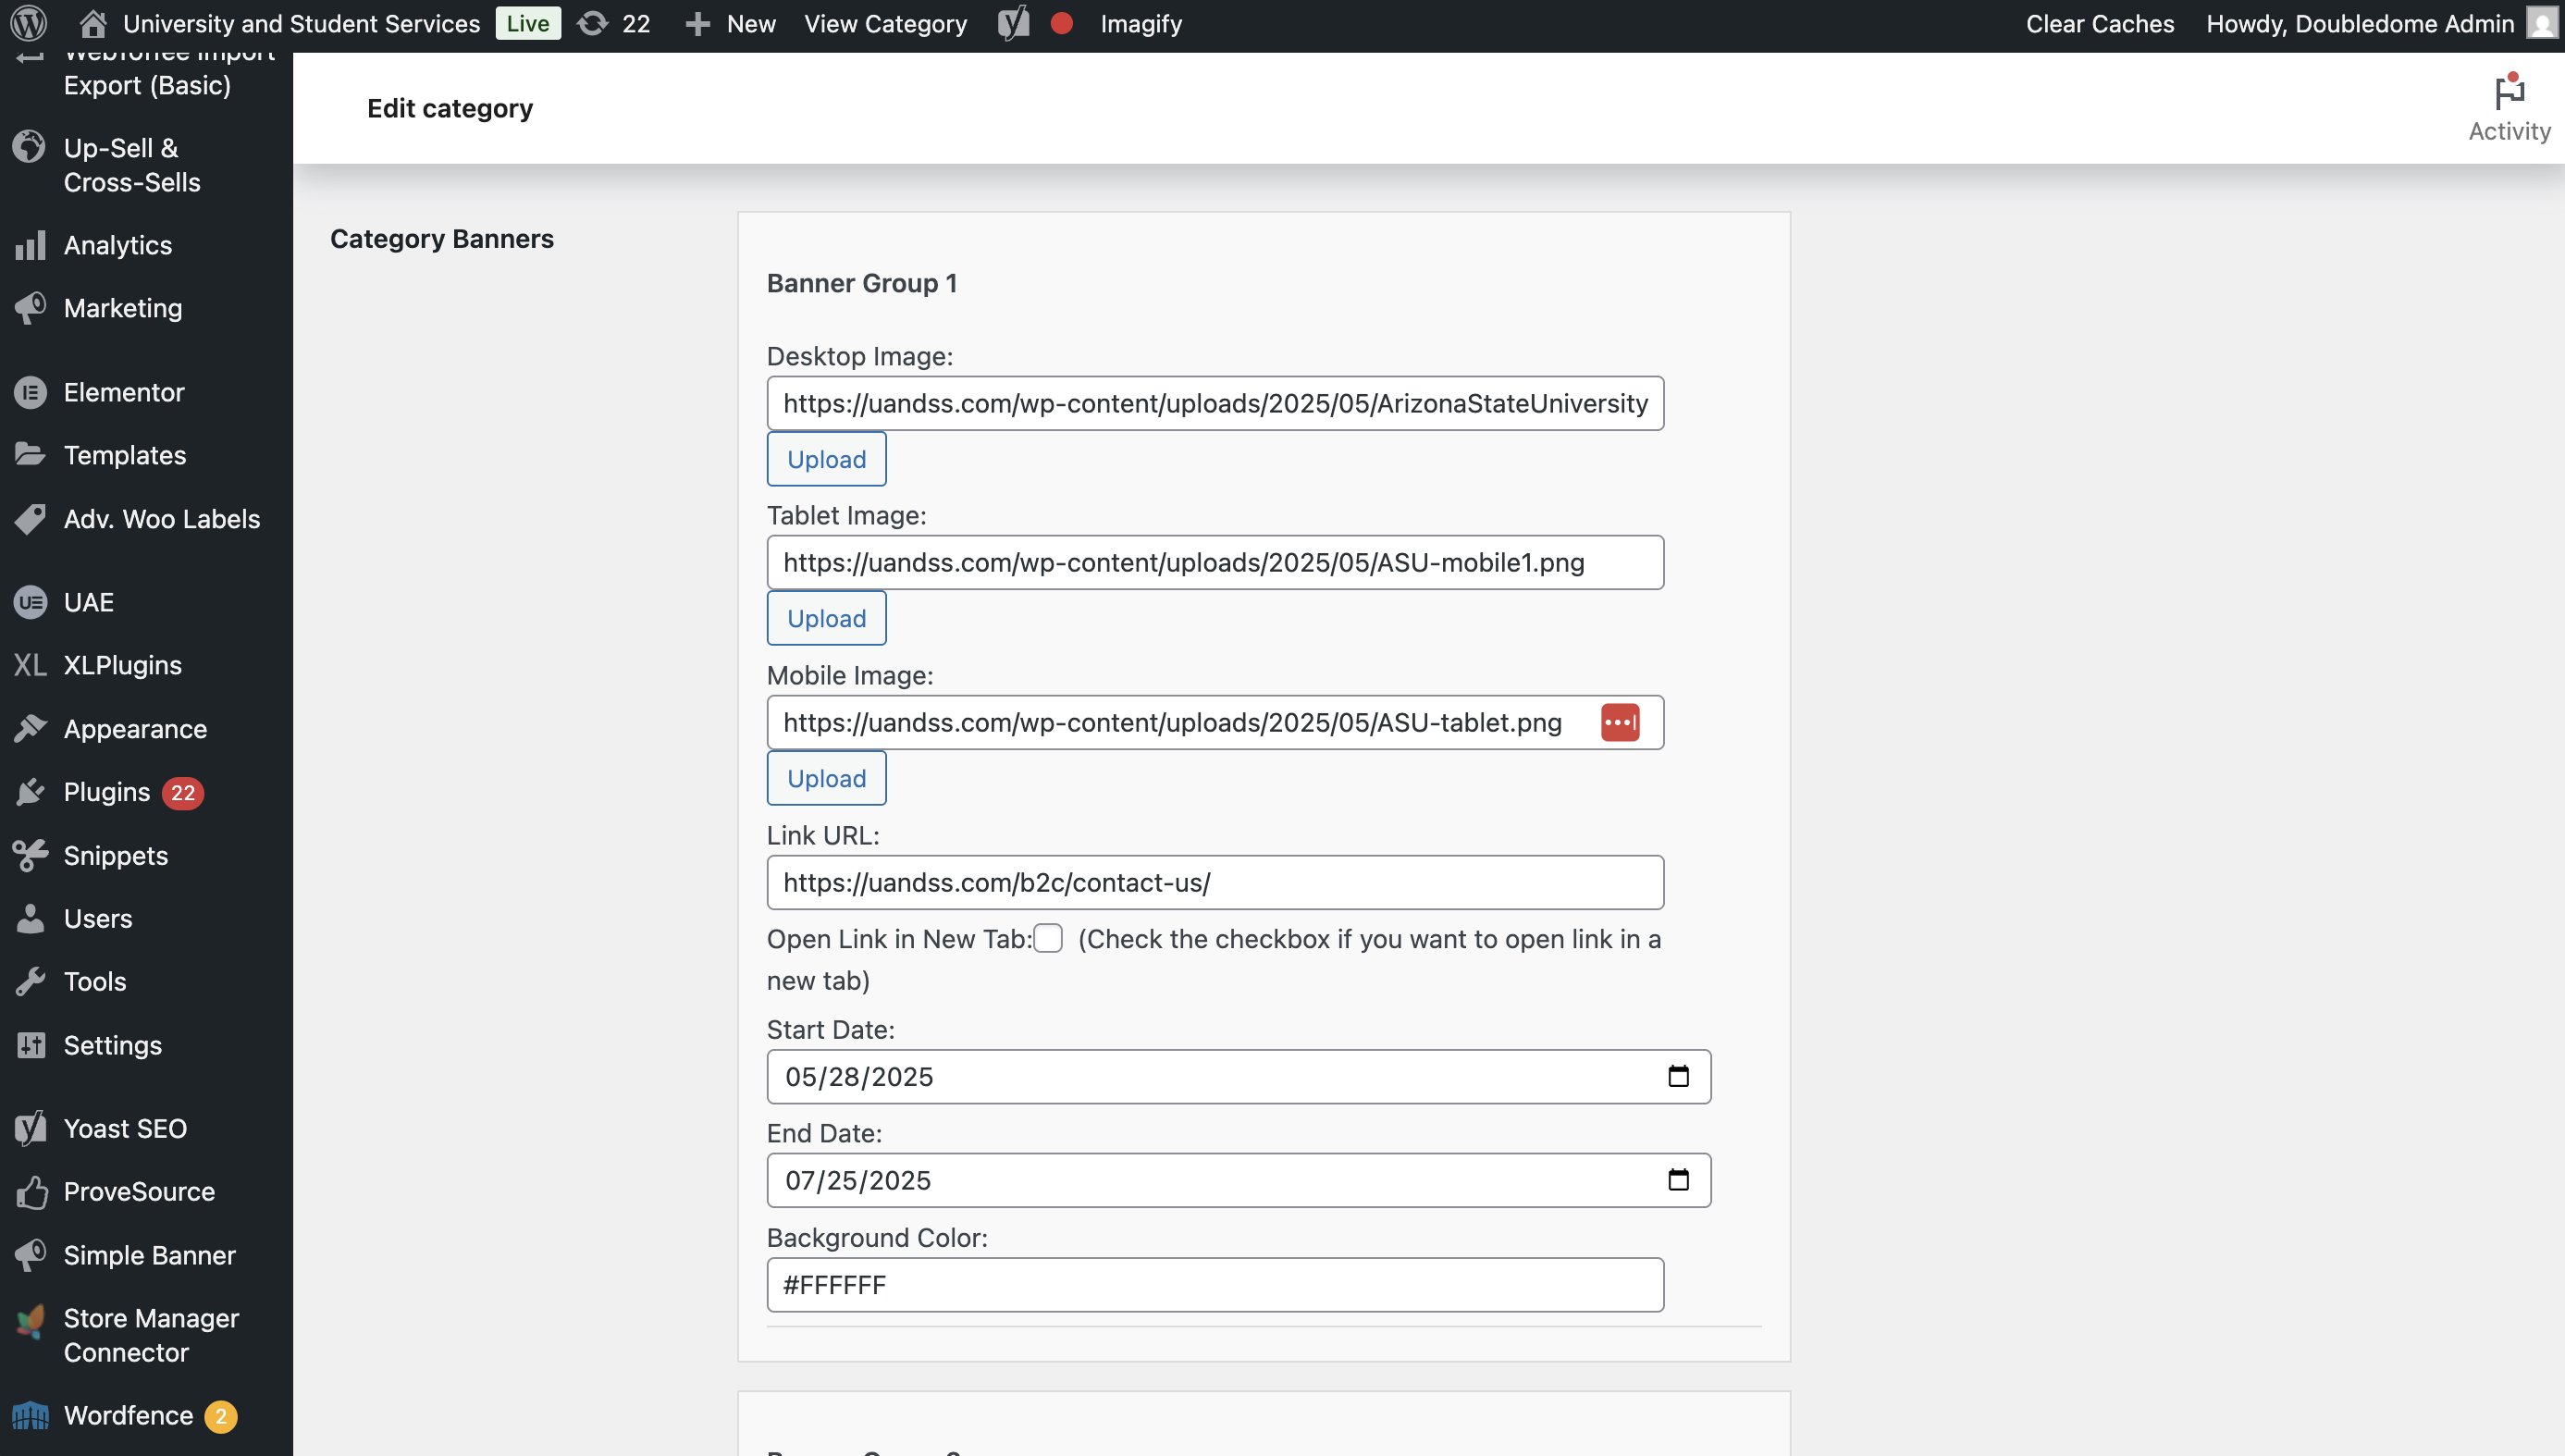Viewport: 2565px width, 1456px height.
Task: Click the XL icon for XLPlugins
Action: point(30,665)
